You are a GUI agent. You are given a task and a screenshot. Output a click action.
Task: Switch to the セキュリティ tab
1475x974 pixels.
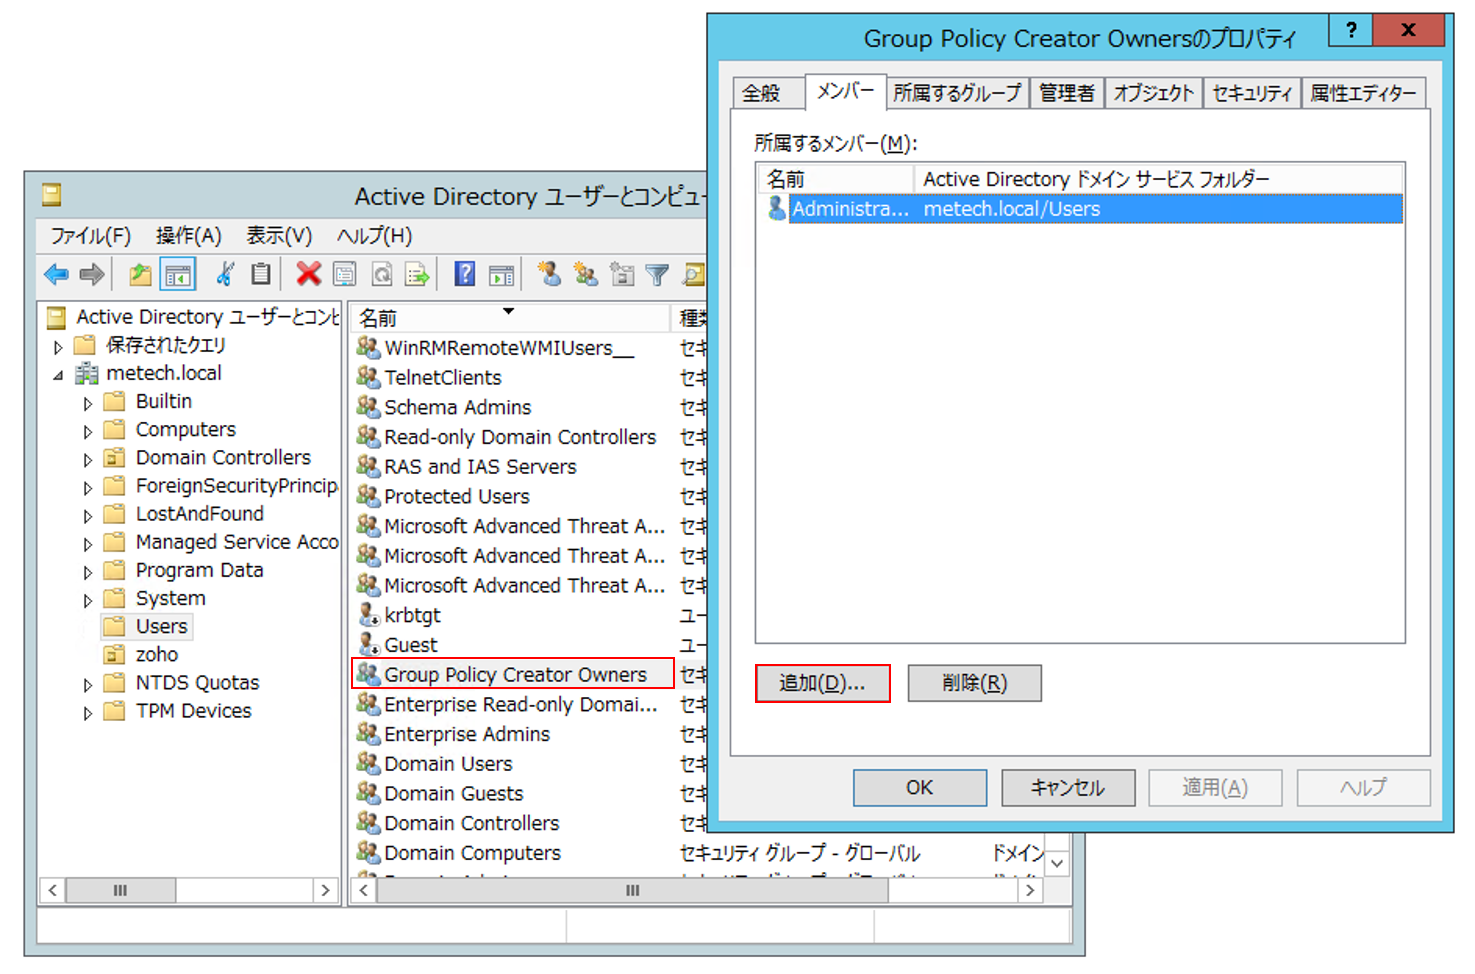pyautogui.click(x=1252, y=93)
